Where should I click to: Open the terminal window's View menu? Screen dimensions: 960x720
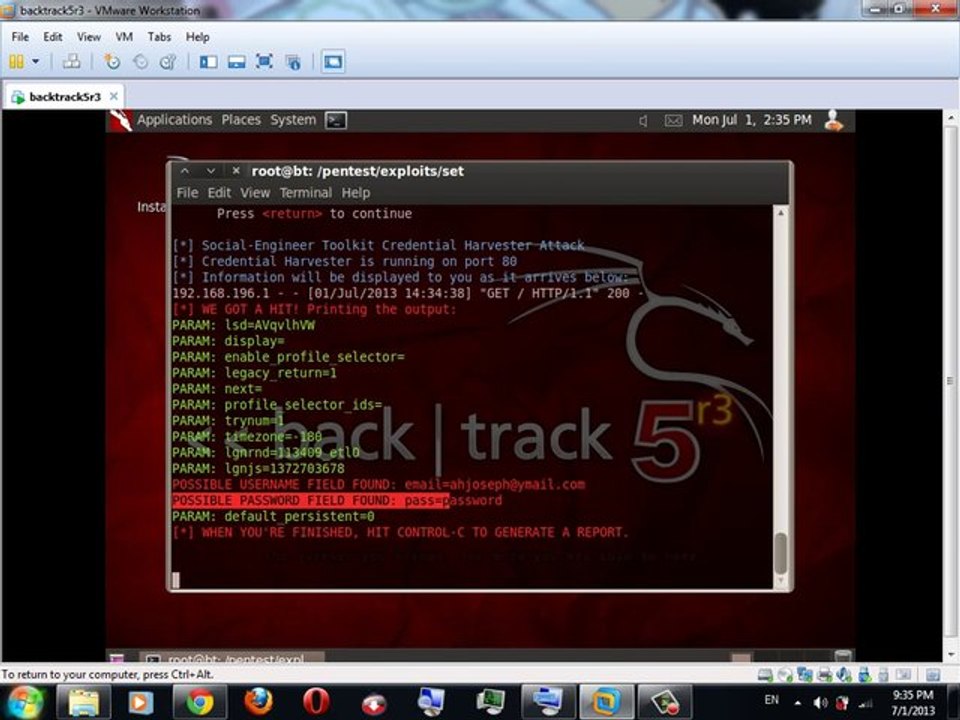(x=255, y=193)
